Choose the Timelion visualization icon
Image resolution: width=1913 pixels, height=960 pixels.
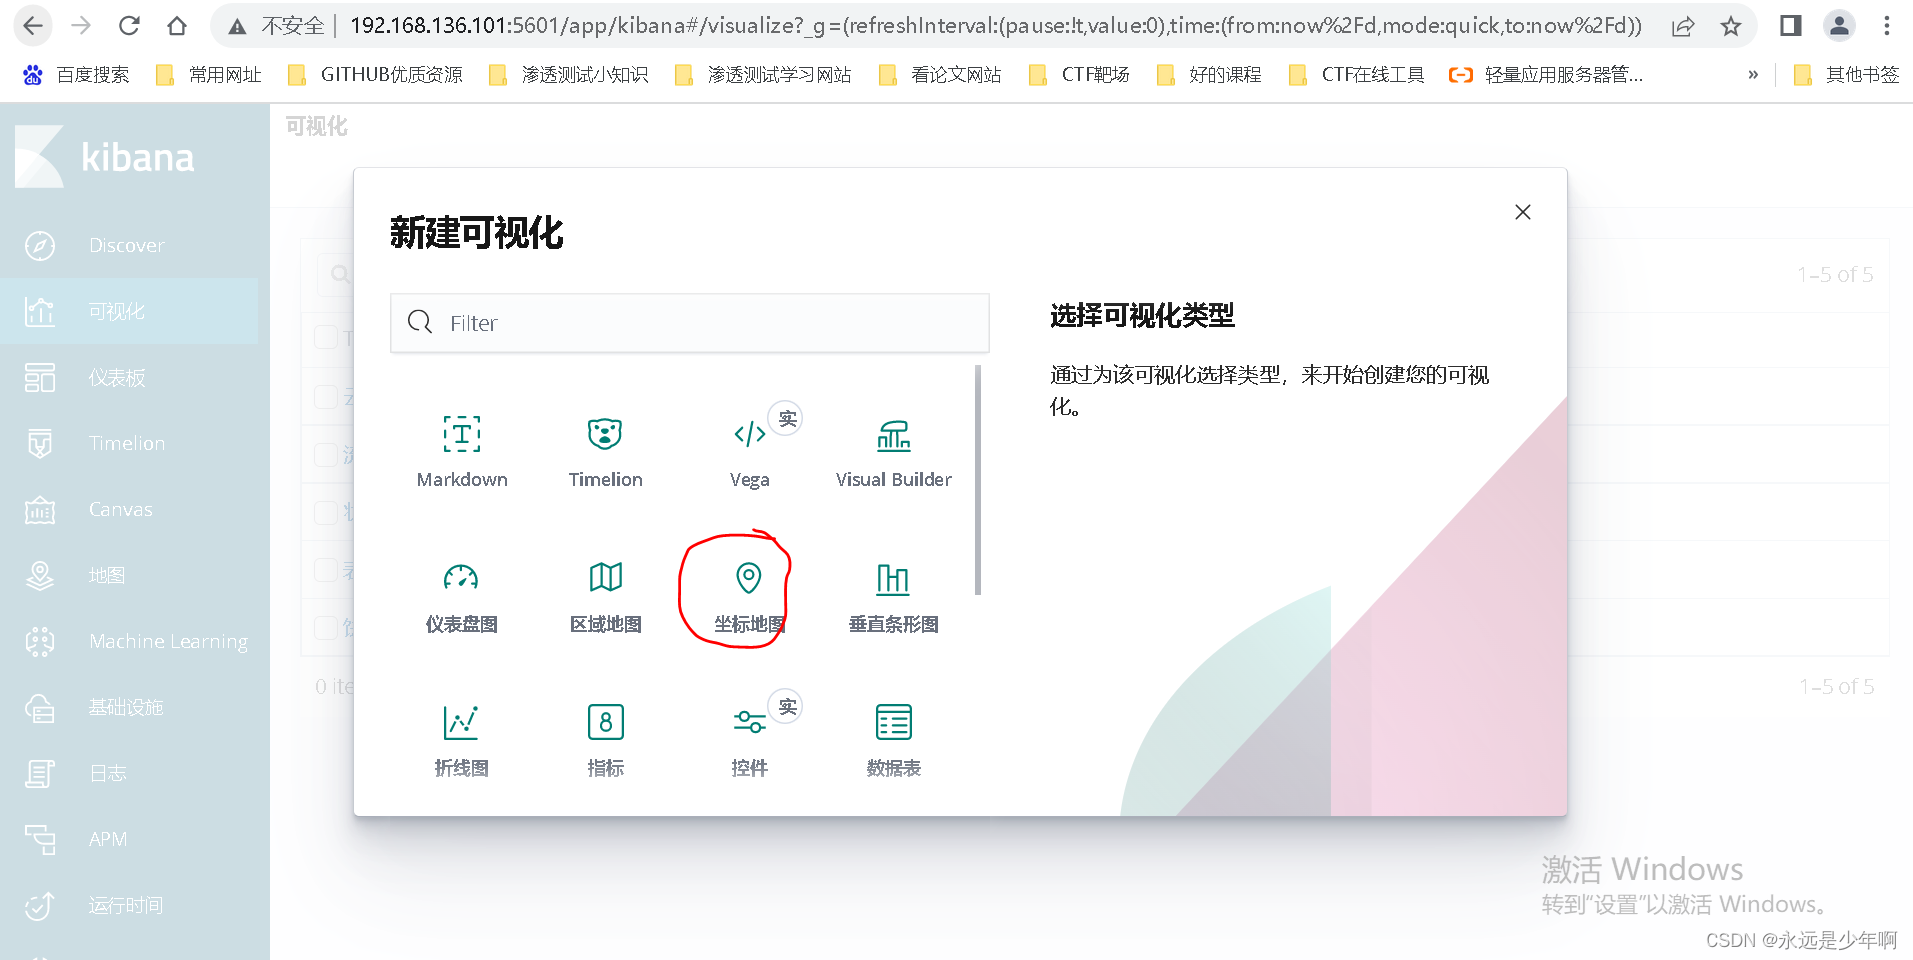(x=604, y=450)
